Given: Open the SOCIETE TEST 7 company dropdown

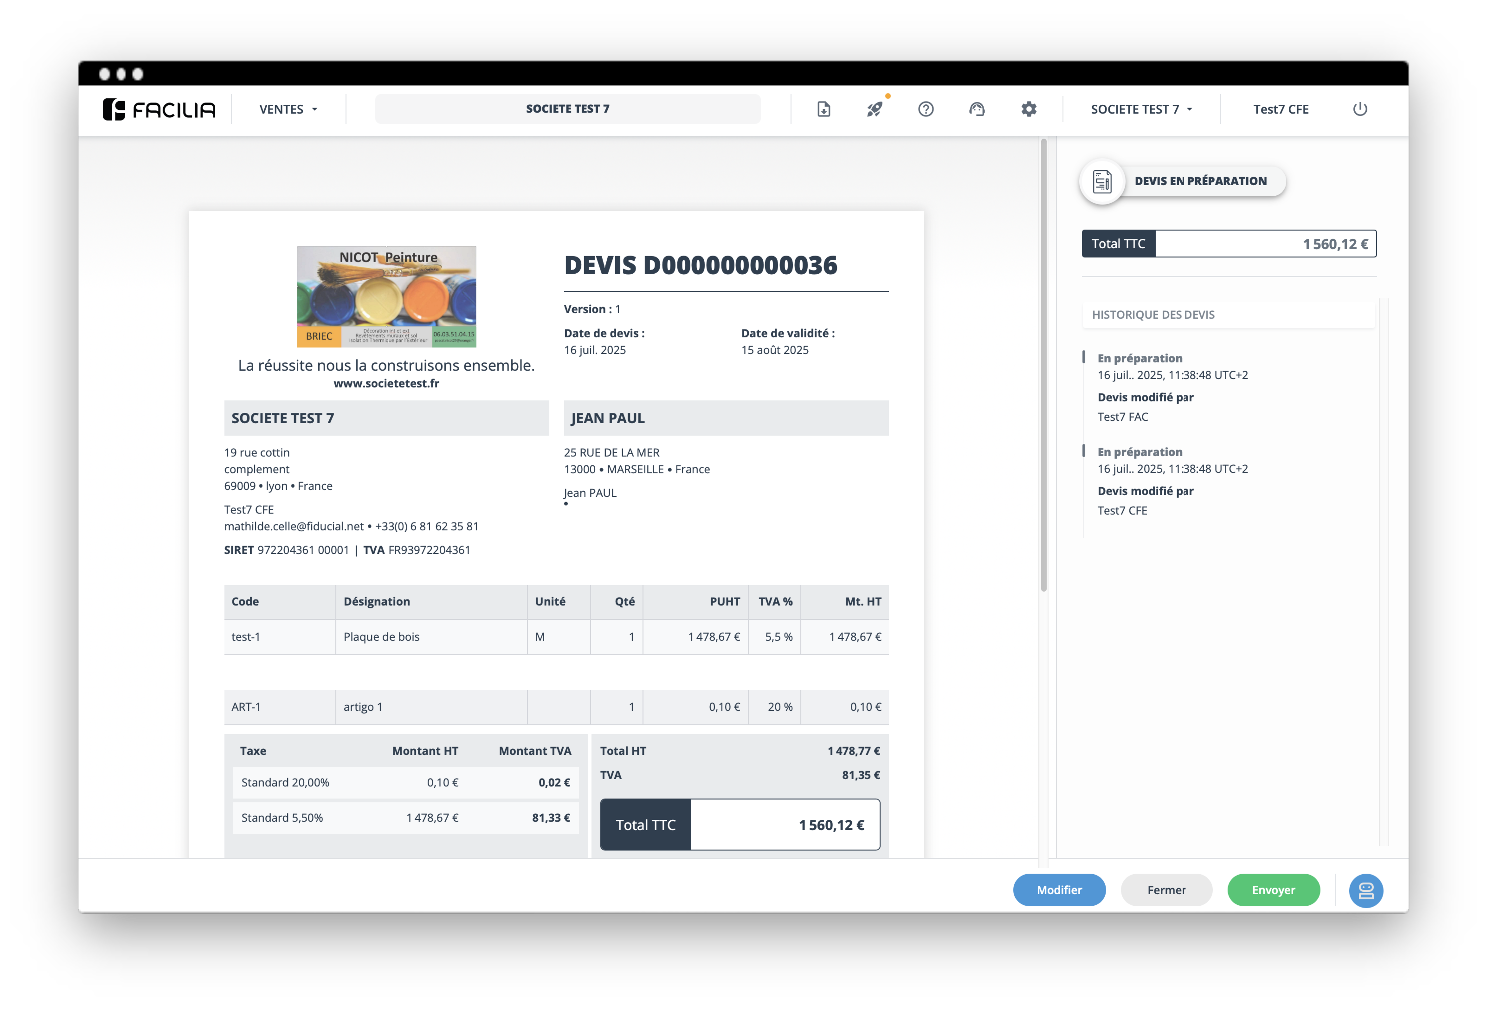Looking at the screenshot, I should coord(1141,109).
